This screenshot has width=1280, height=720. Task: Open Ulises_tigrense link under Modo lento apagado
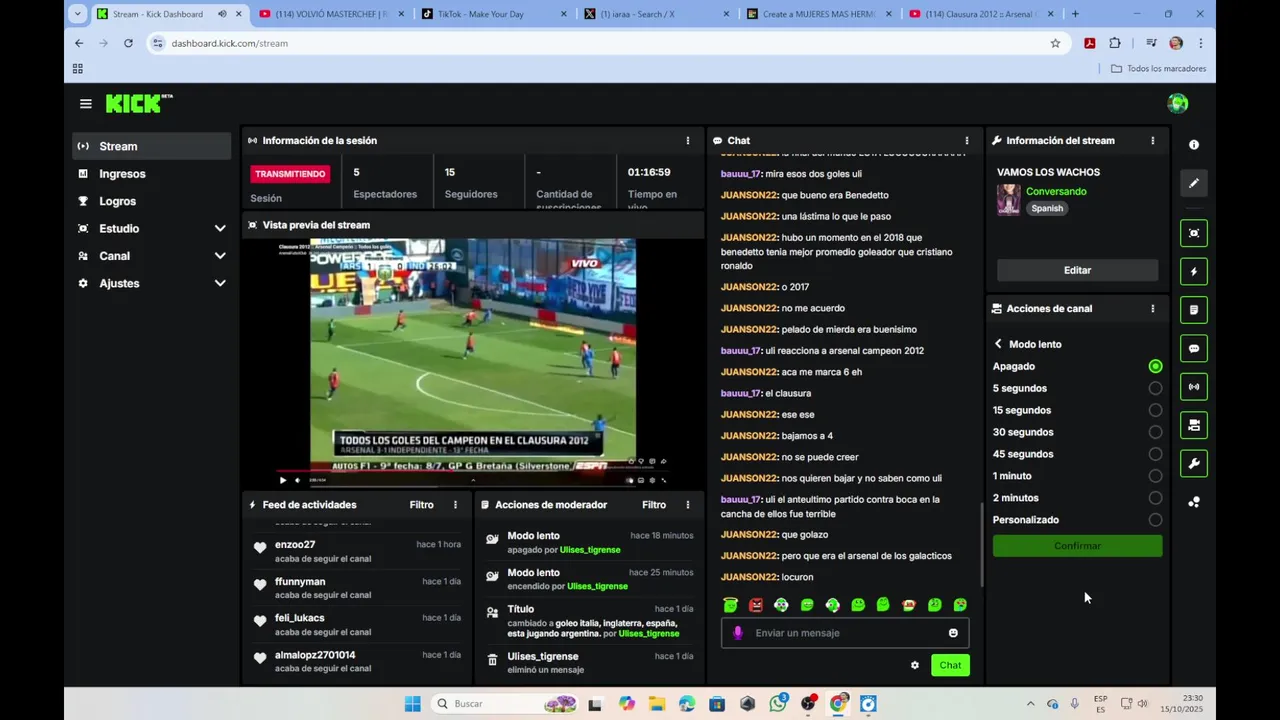(x=590, y=550)
